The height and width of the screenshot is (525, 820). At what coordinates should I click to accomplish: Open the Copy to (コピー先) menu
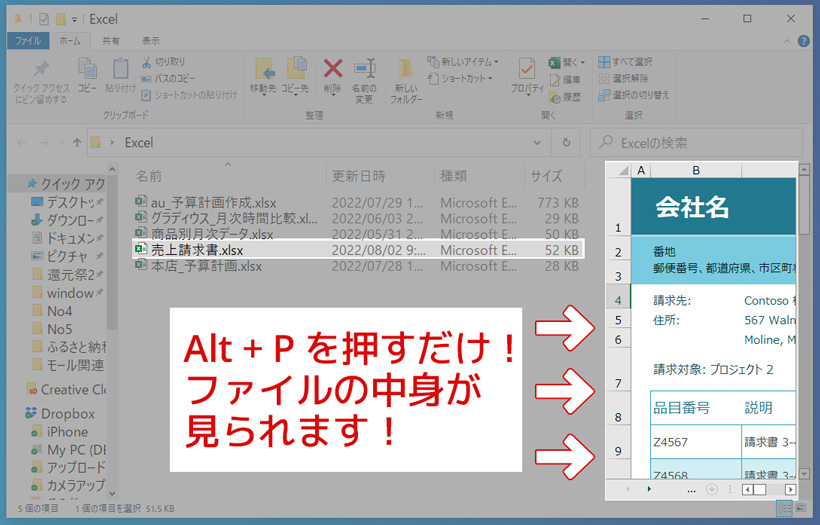pyautogui.click(x=295, y=76)
